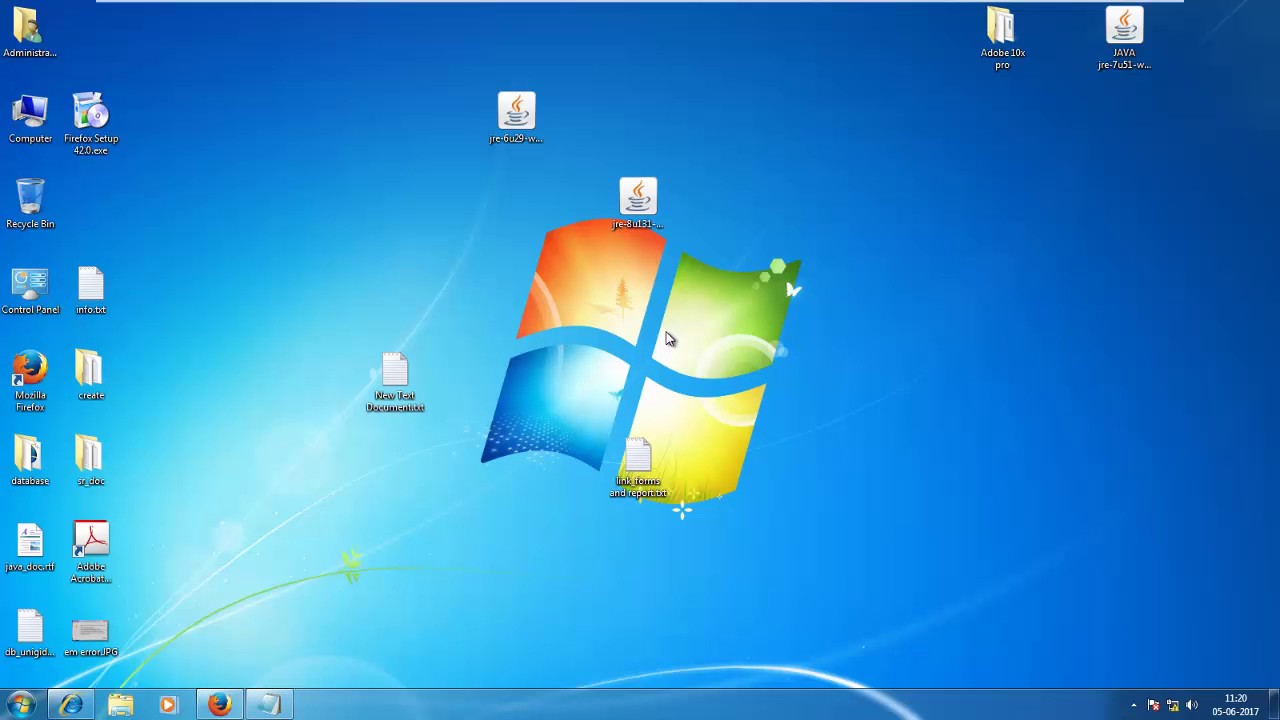Viewport: 1280px width, 720px height.
Task: Open the network status tray icon
Action: [x=1172, y=706]
